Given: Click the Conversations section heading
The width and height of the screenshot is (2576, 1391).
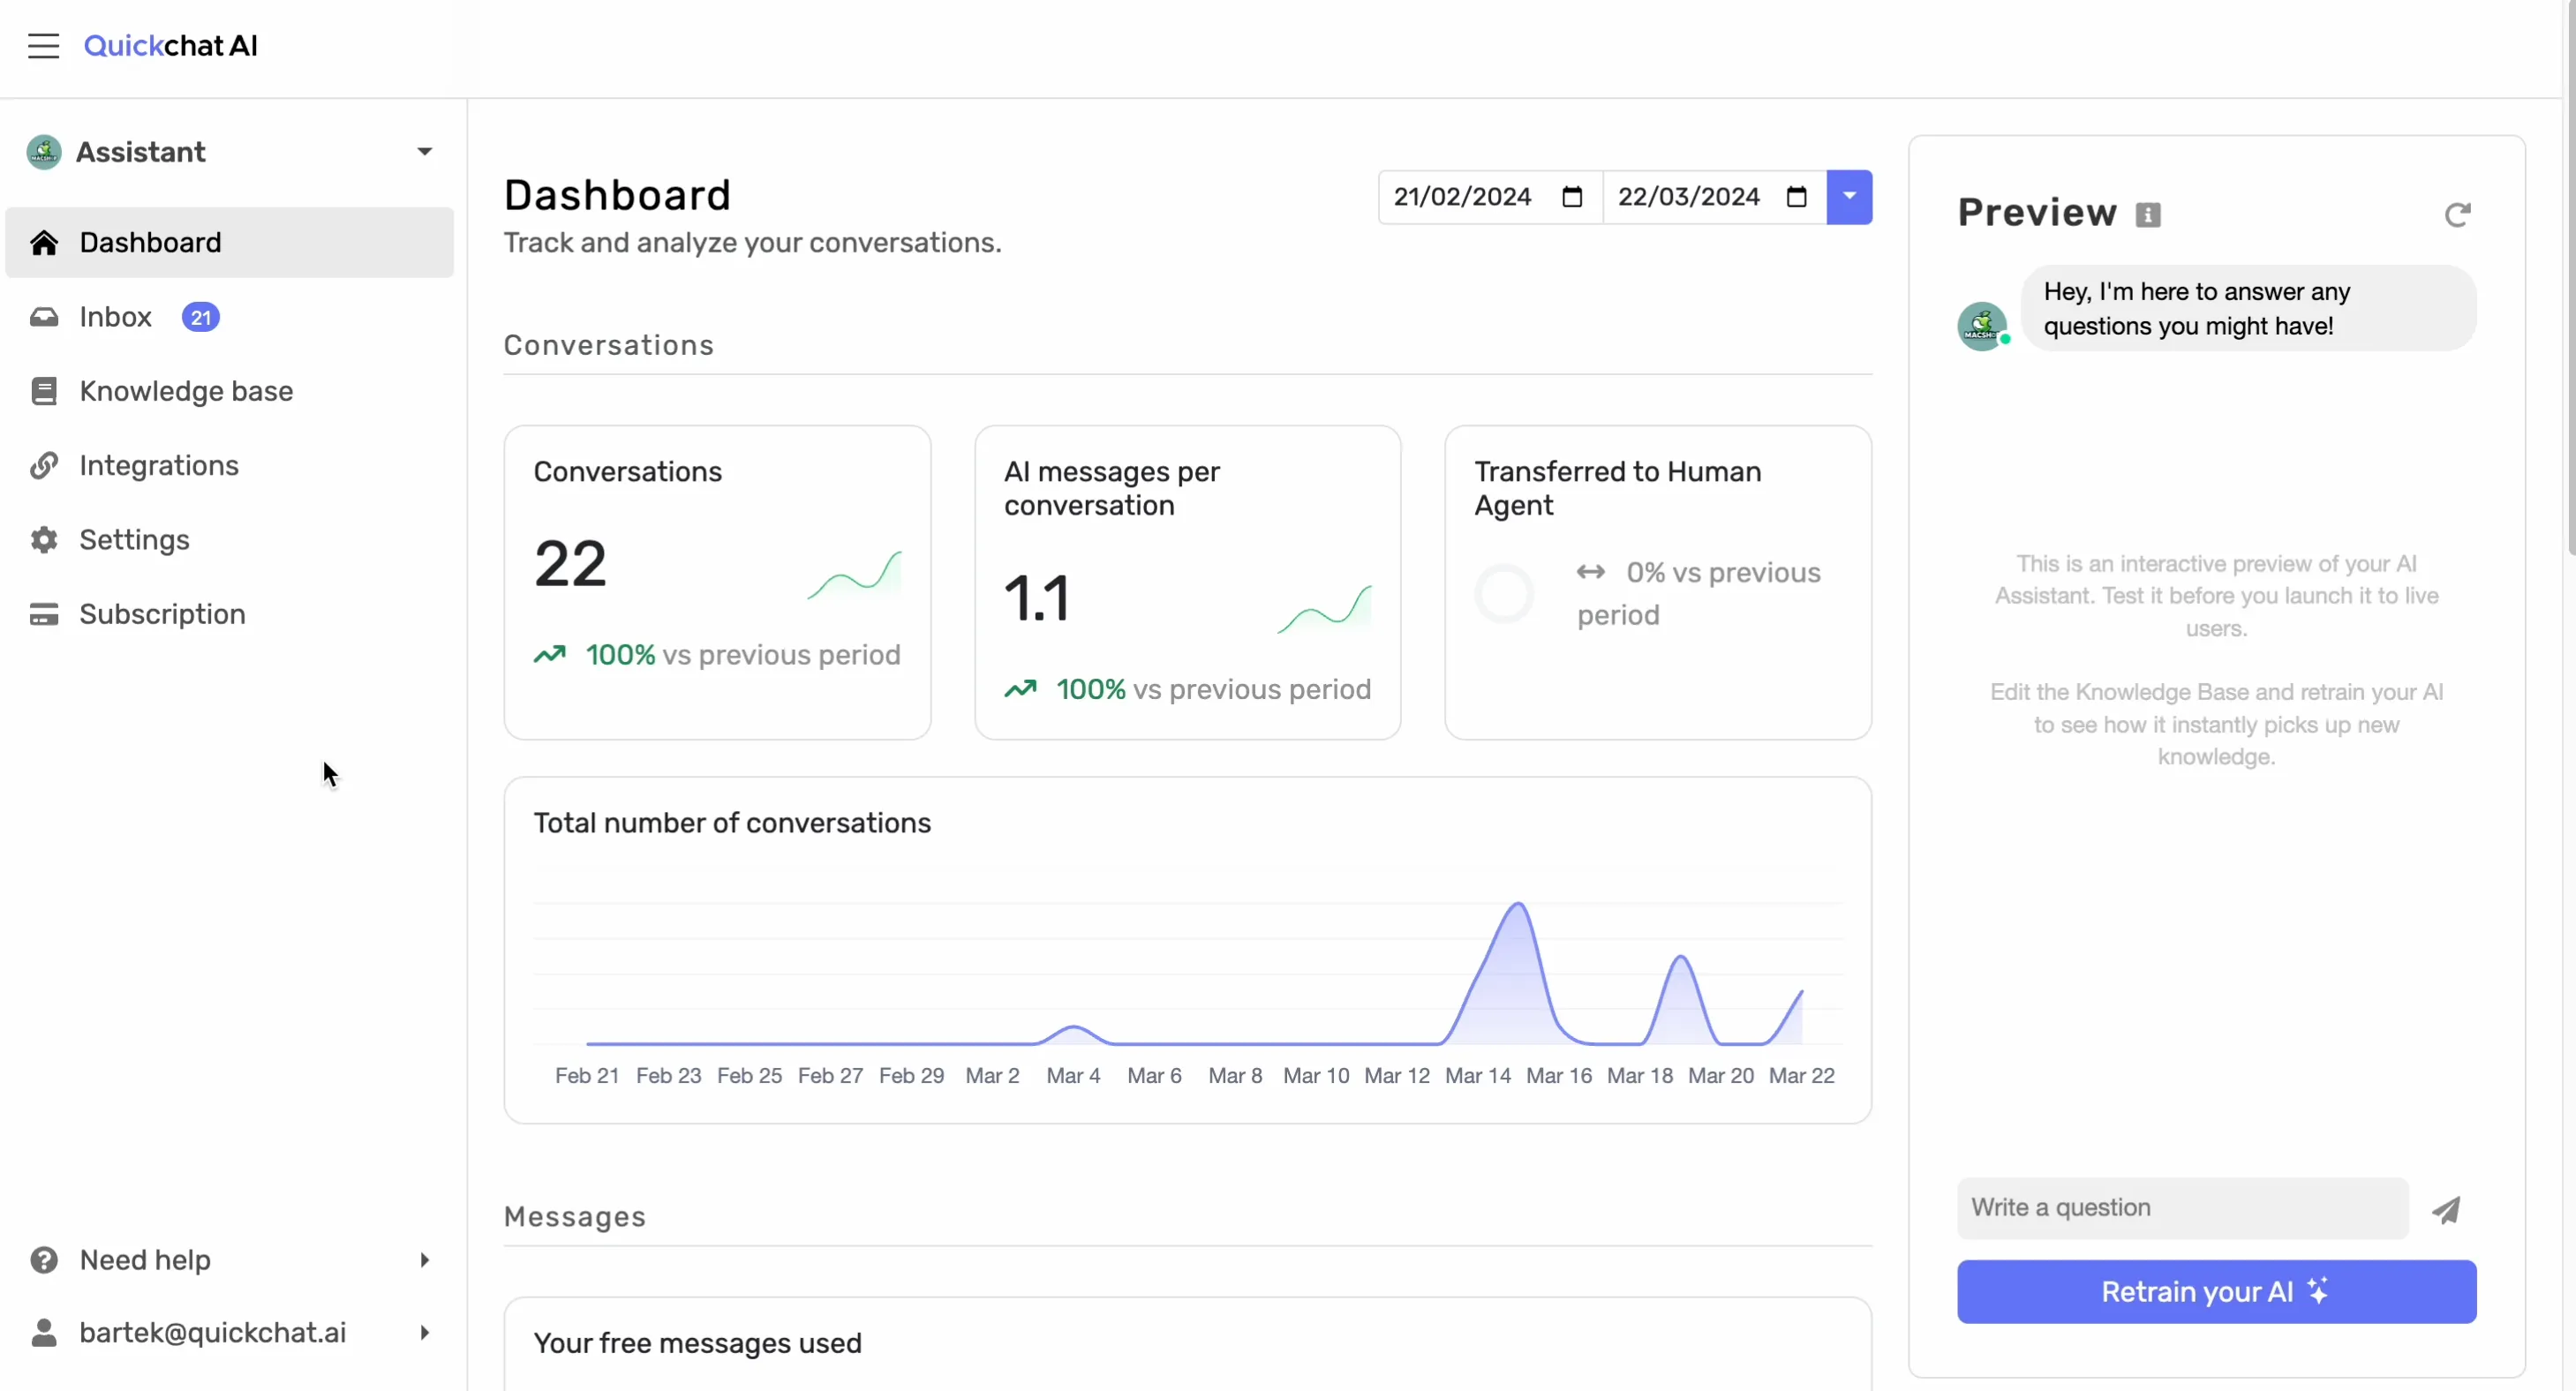Looking at the screenshot, I should pos(609,345).
